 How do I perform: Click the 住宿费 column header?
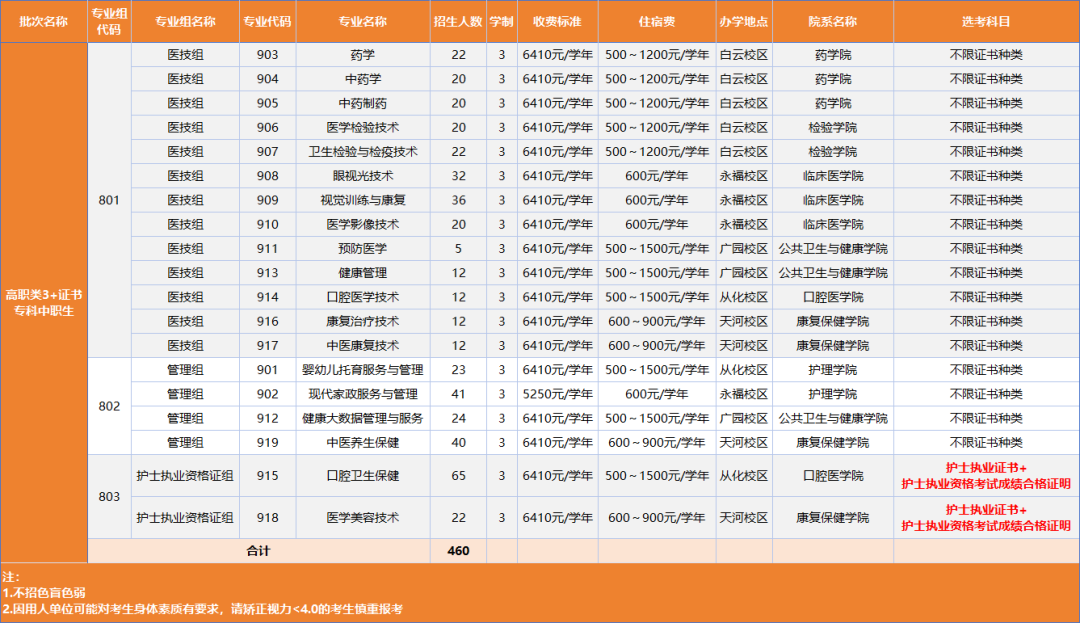656,21
